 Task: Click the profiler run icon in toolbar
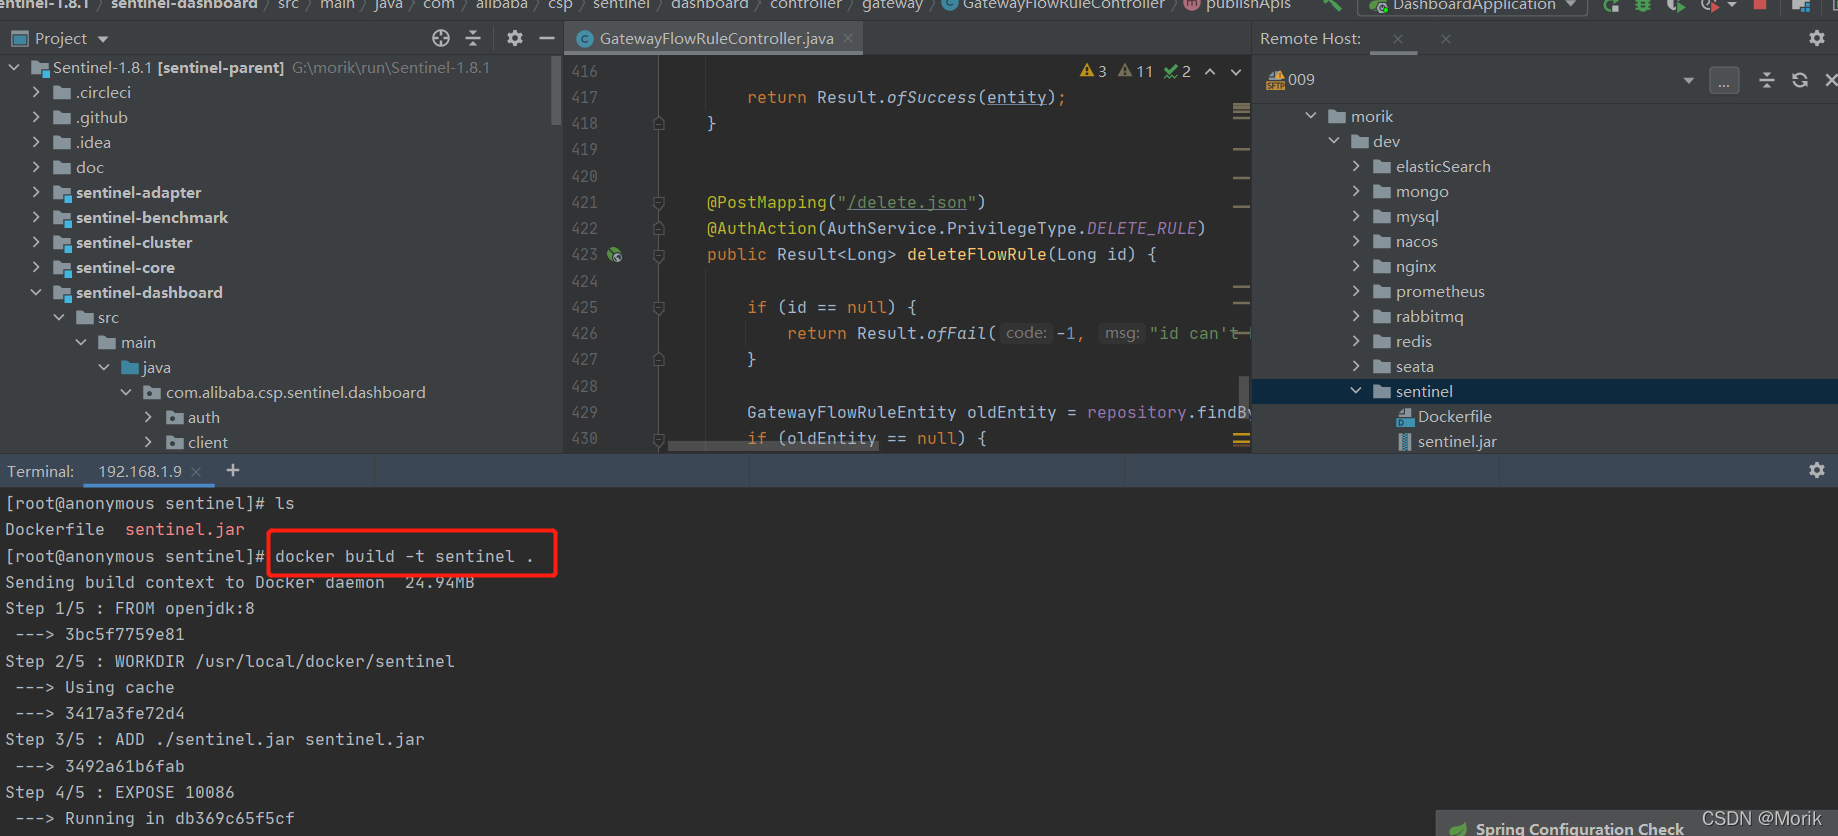(1709, 5)
